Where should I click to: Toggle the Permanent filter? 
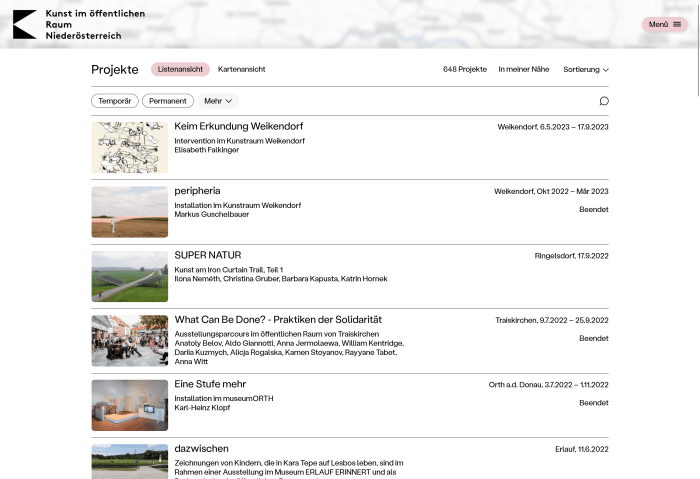(x=168, y=101)
